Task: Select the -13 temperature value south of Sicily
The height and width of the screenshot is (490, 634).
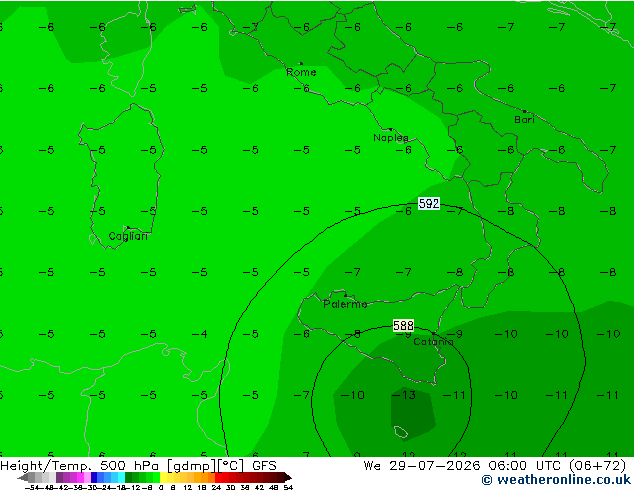Action: tap(404, 395)
